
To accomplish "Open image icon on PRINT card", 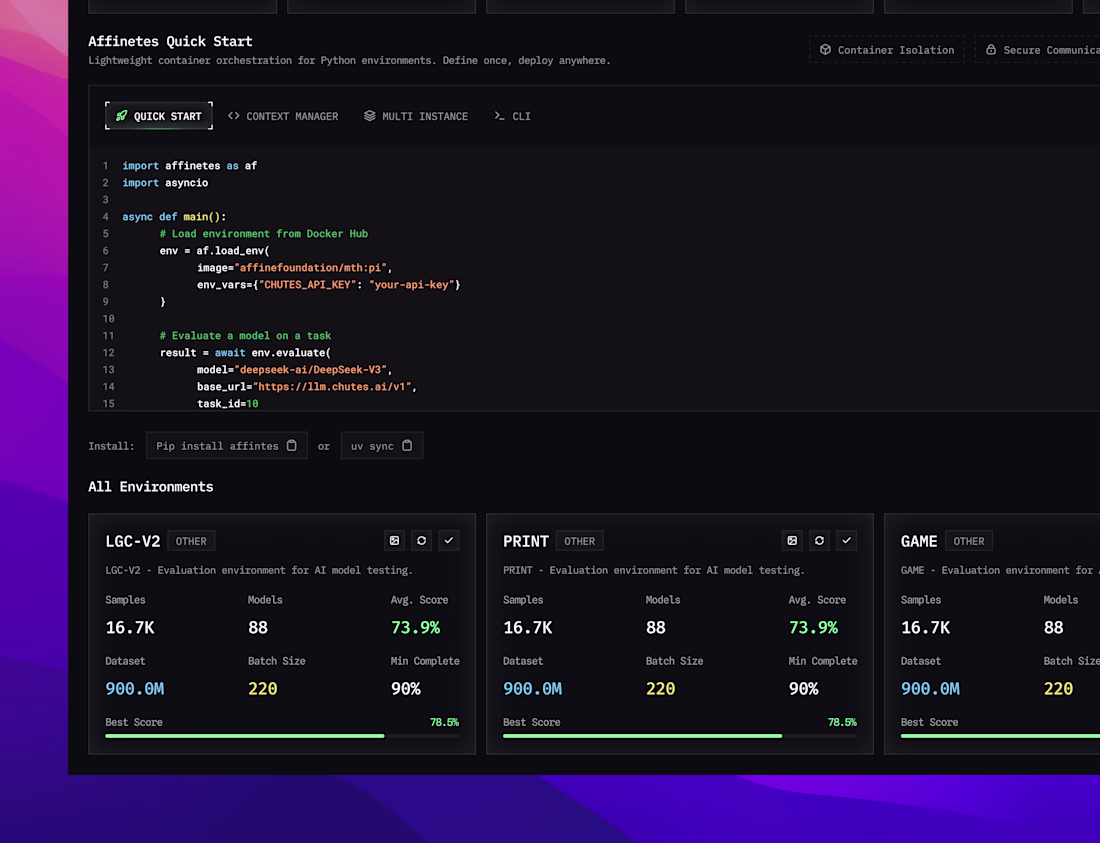I will 792,541.
